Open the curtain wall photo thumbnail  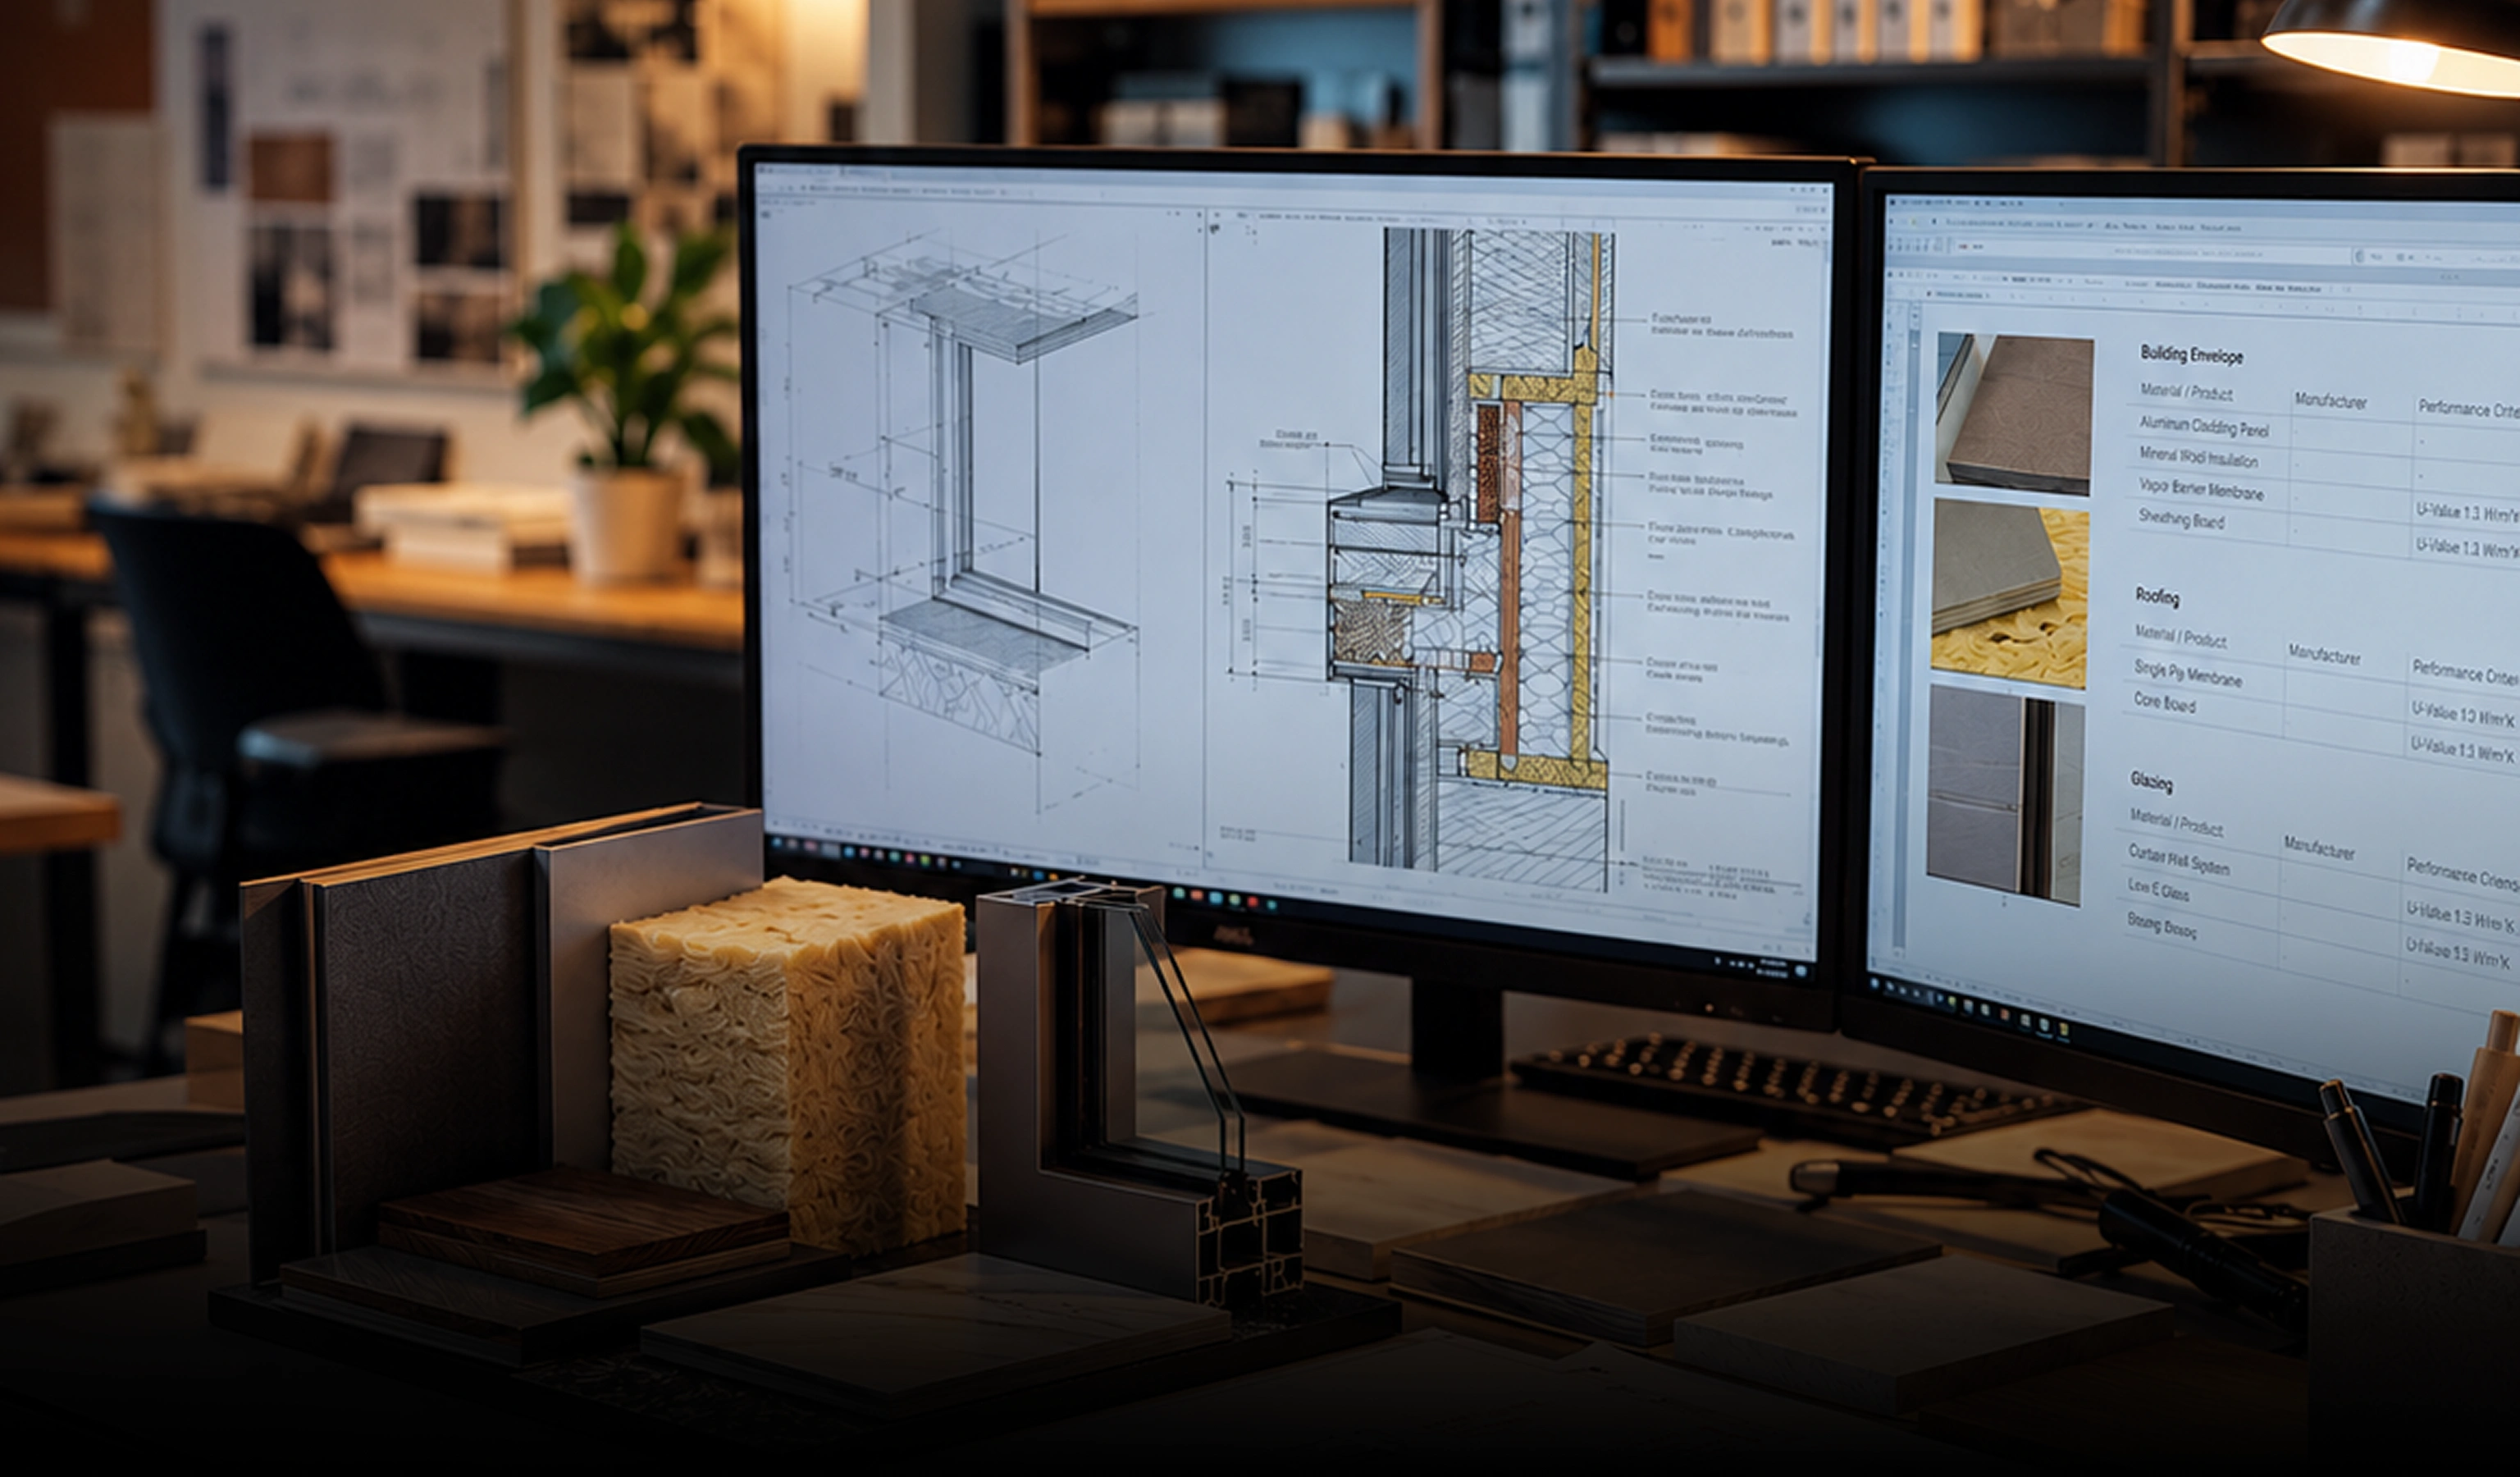pyautogui.click(x=2005, y=795)
